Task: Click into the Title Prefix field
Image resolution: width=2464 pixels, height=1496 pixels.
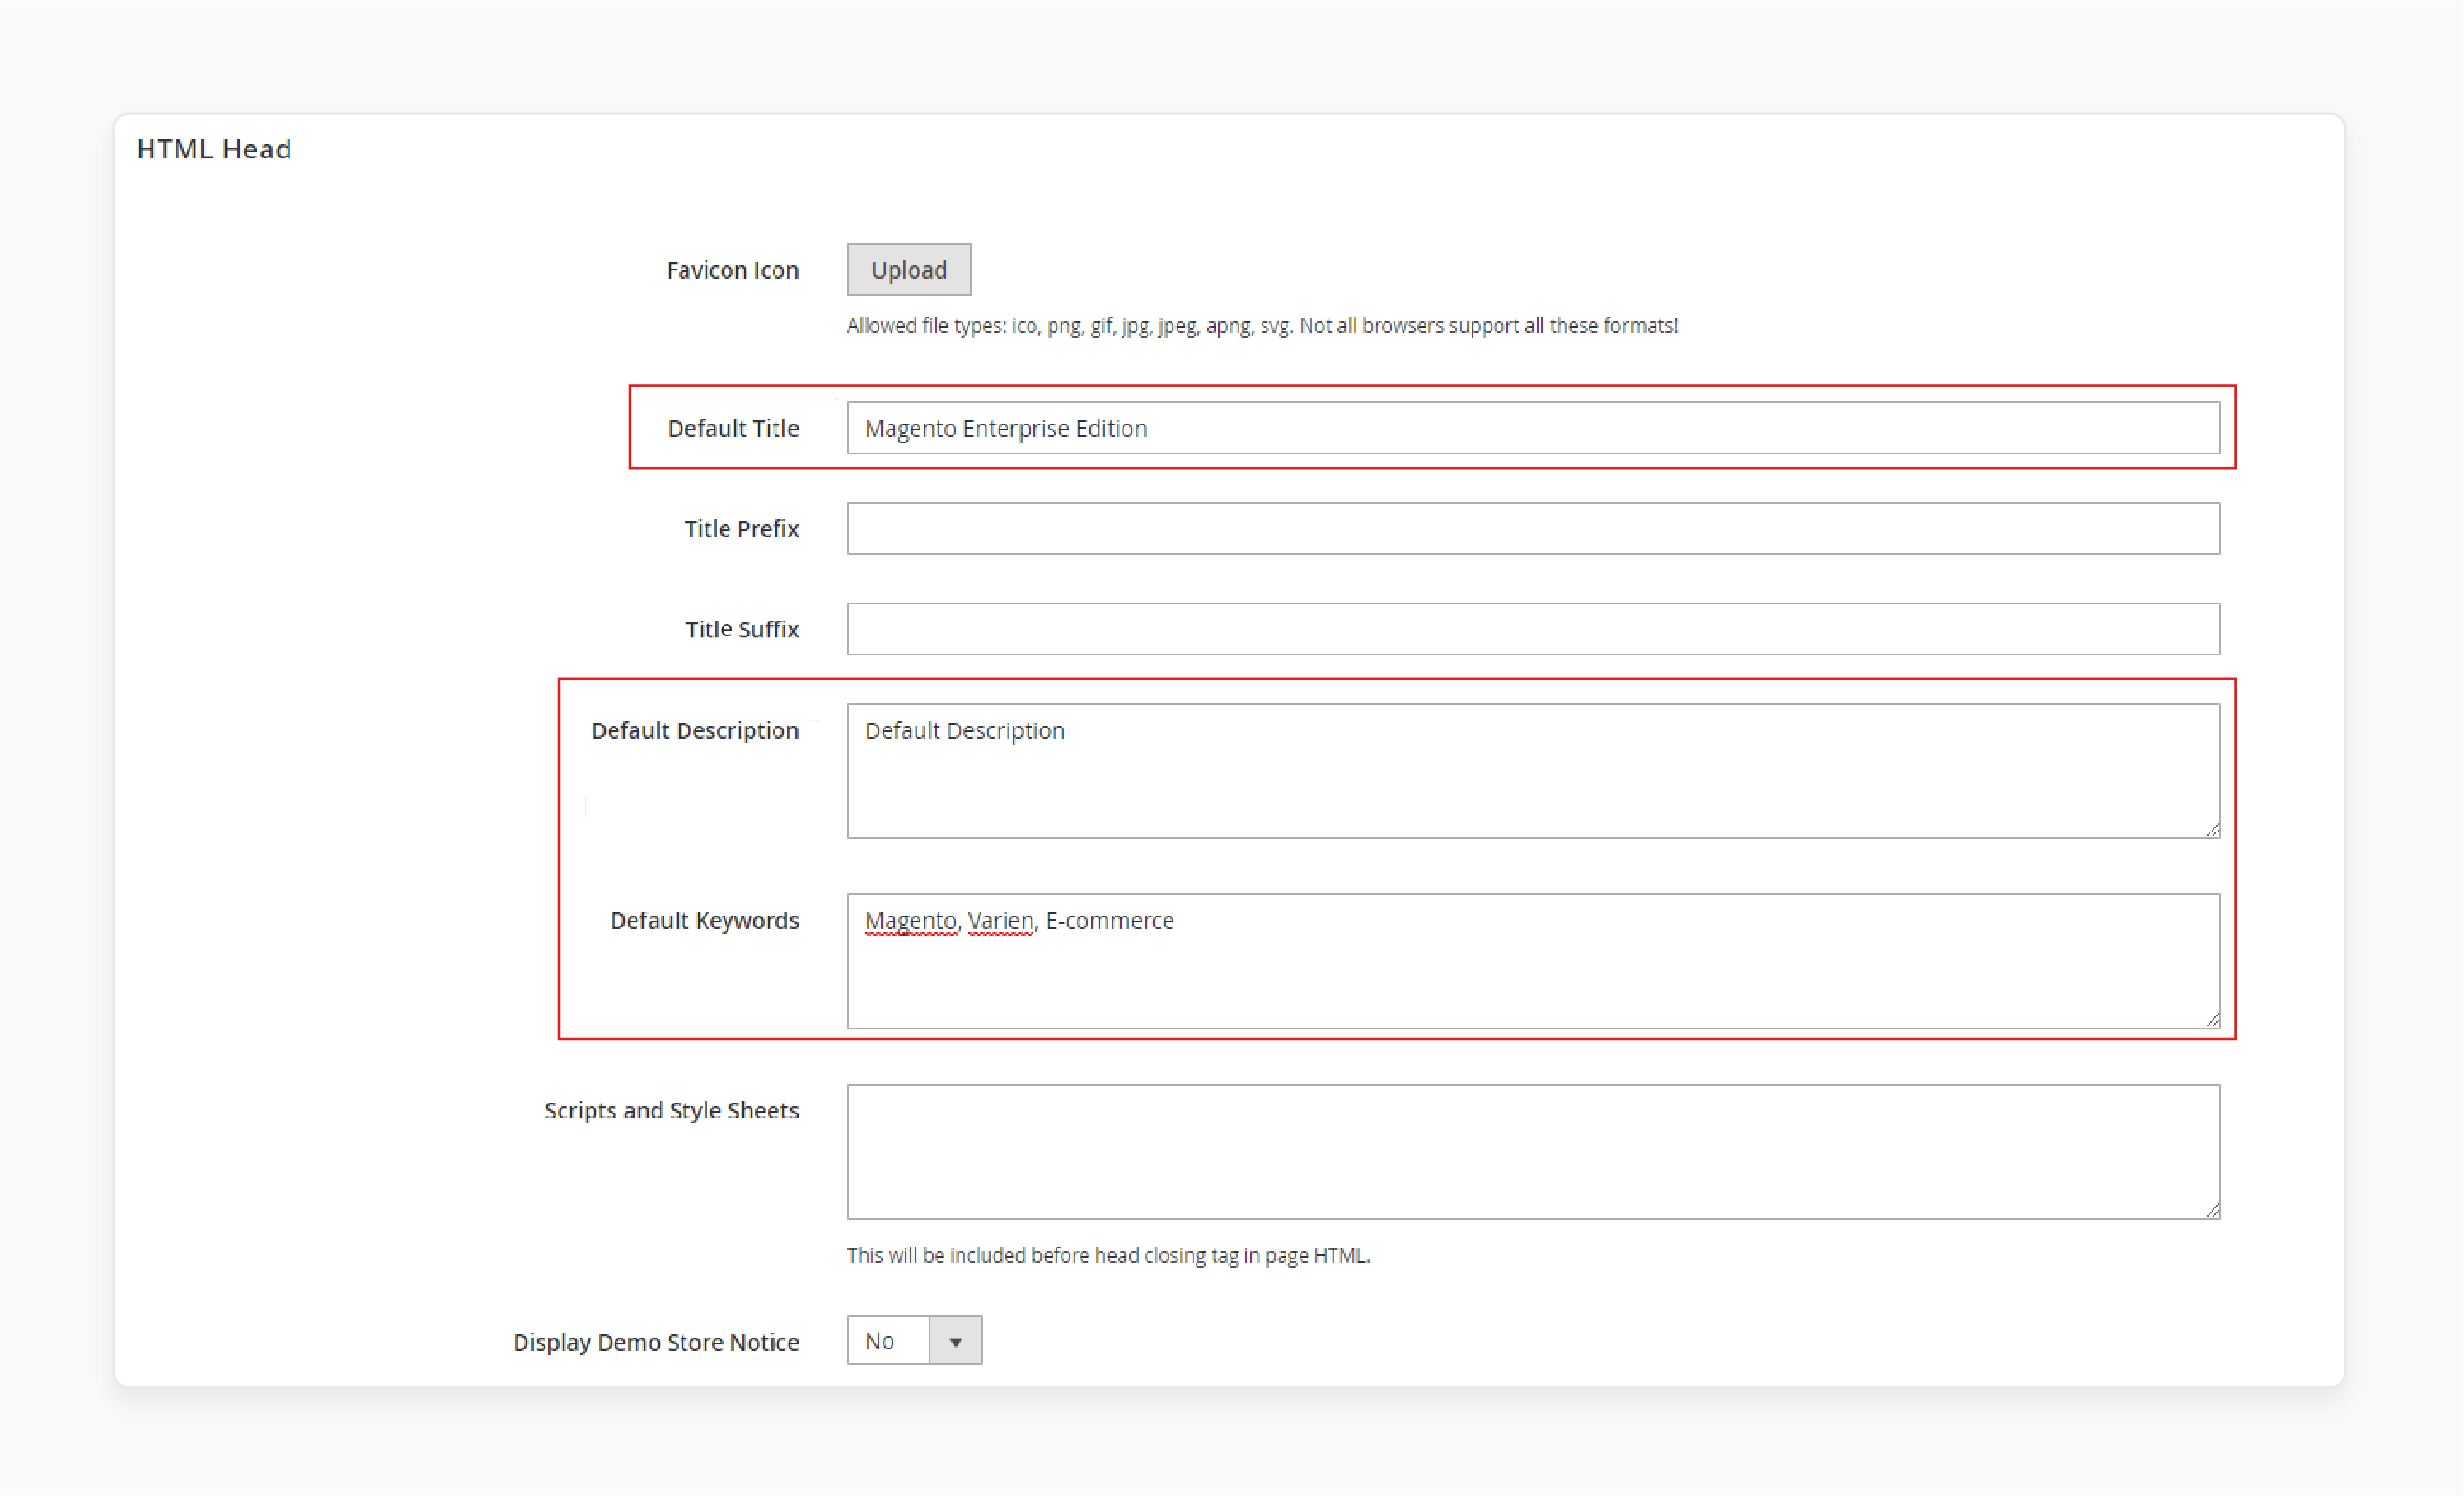Action: click(x=1533, y=528)
